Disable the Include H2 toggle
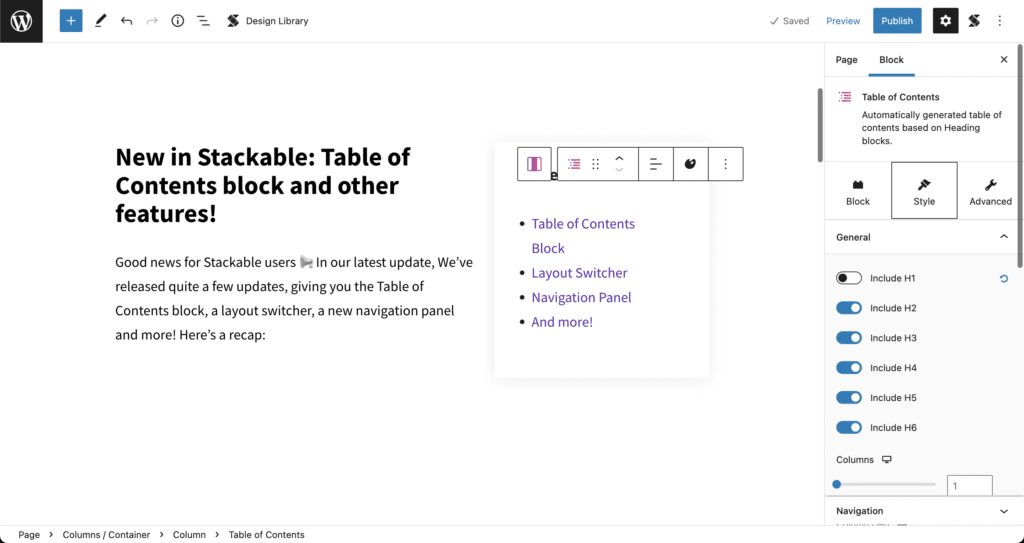 pyautogui.click(x=849, y=308)
